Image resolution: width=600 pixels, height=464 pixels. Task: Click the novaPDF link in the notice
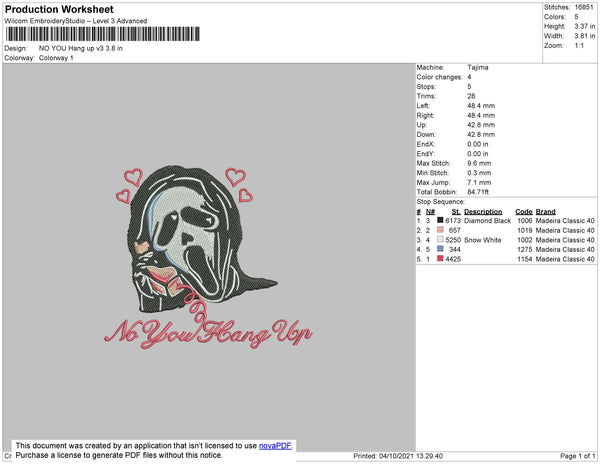pos(275,446)
